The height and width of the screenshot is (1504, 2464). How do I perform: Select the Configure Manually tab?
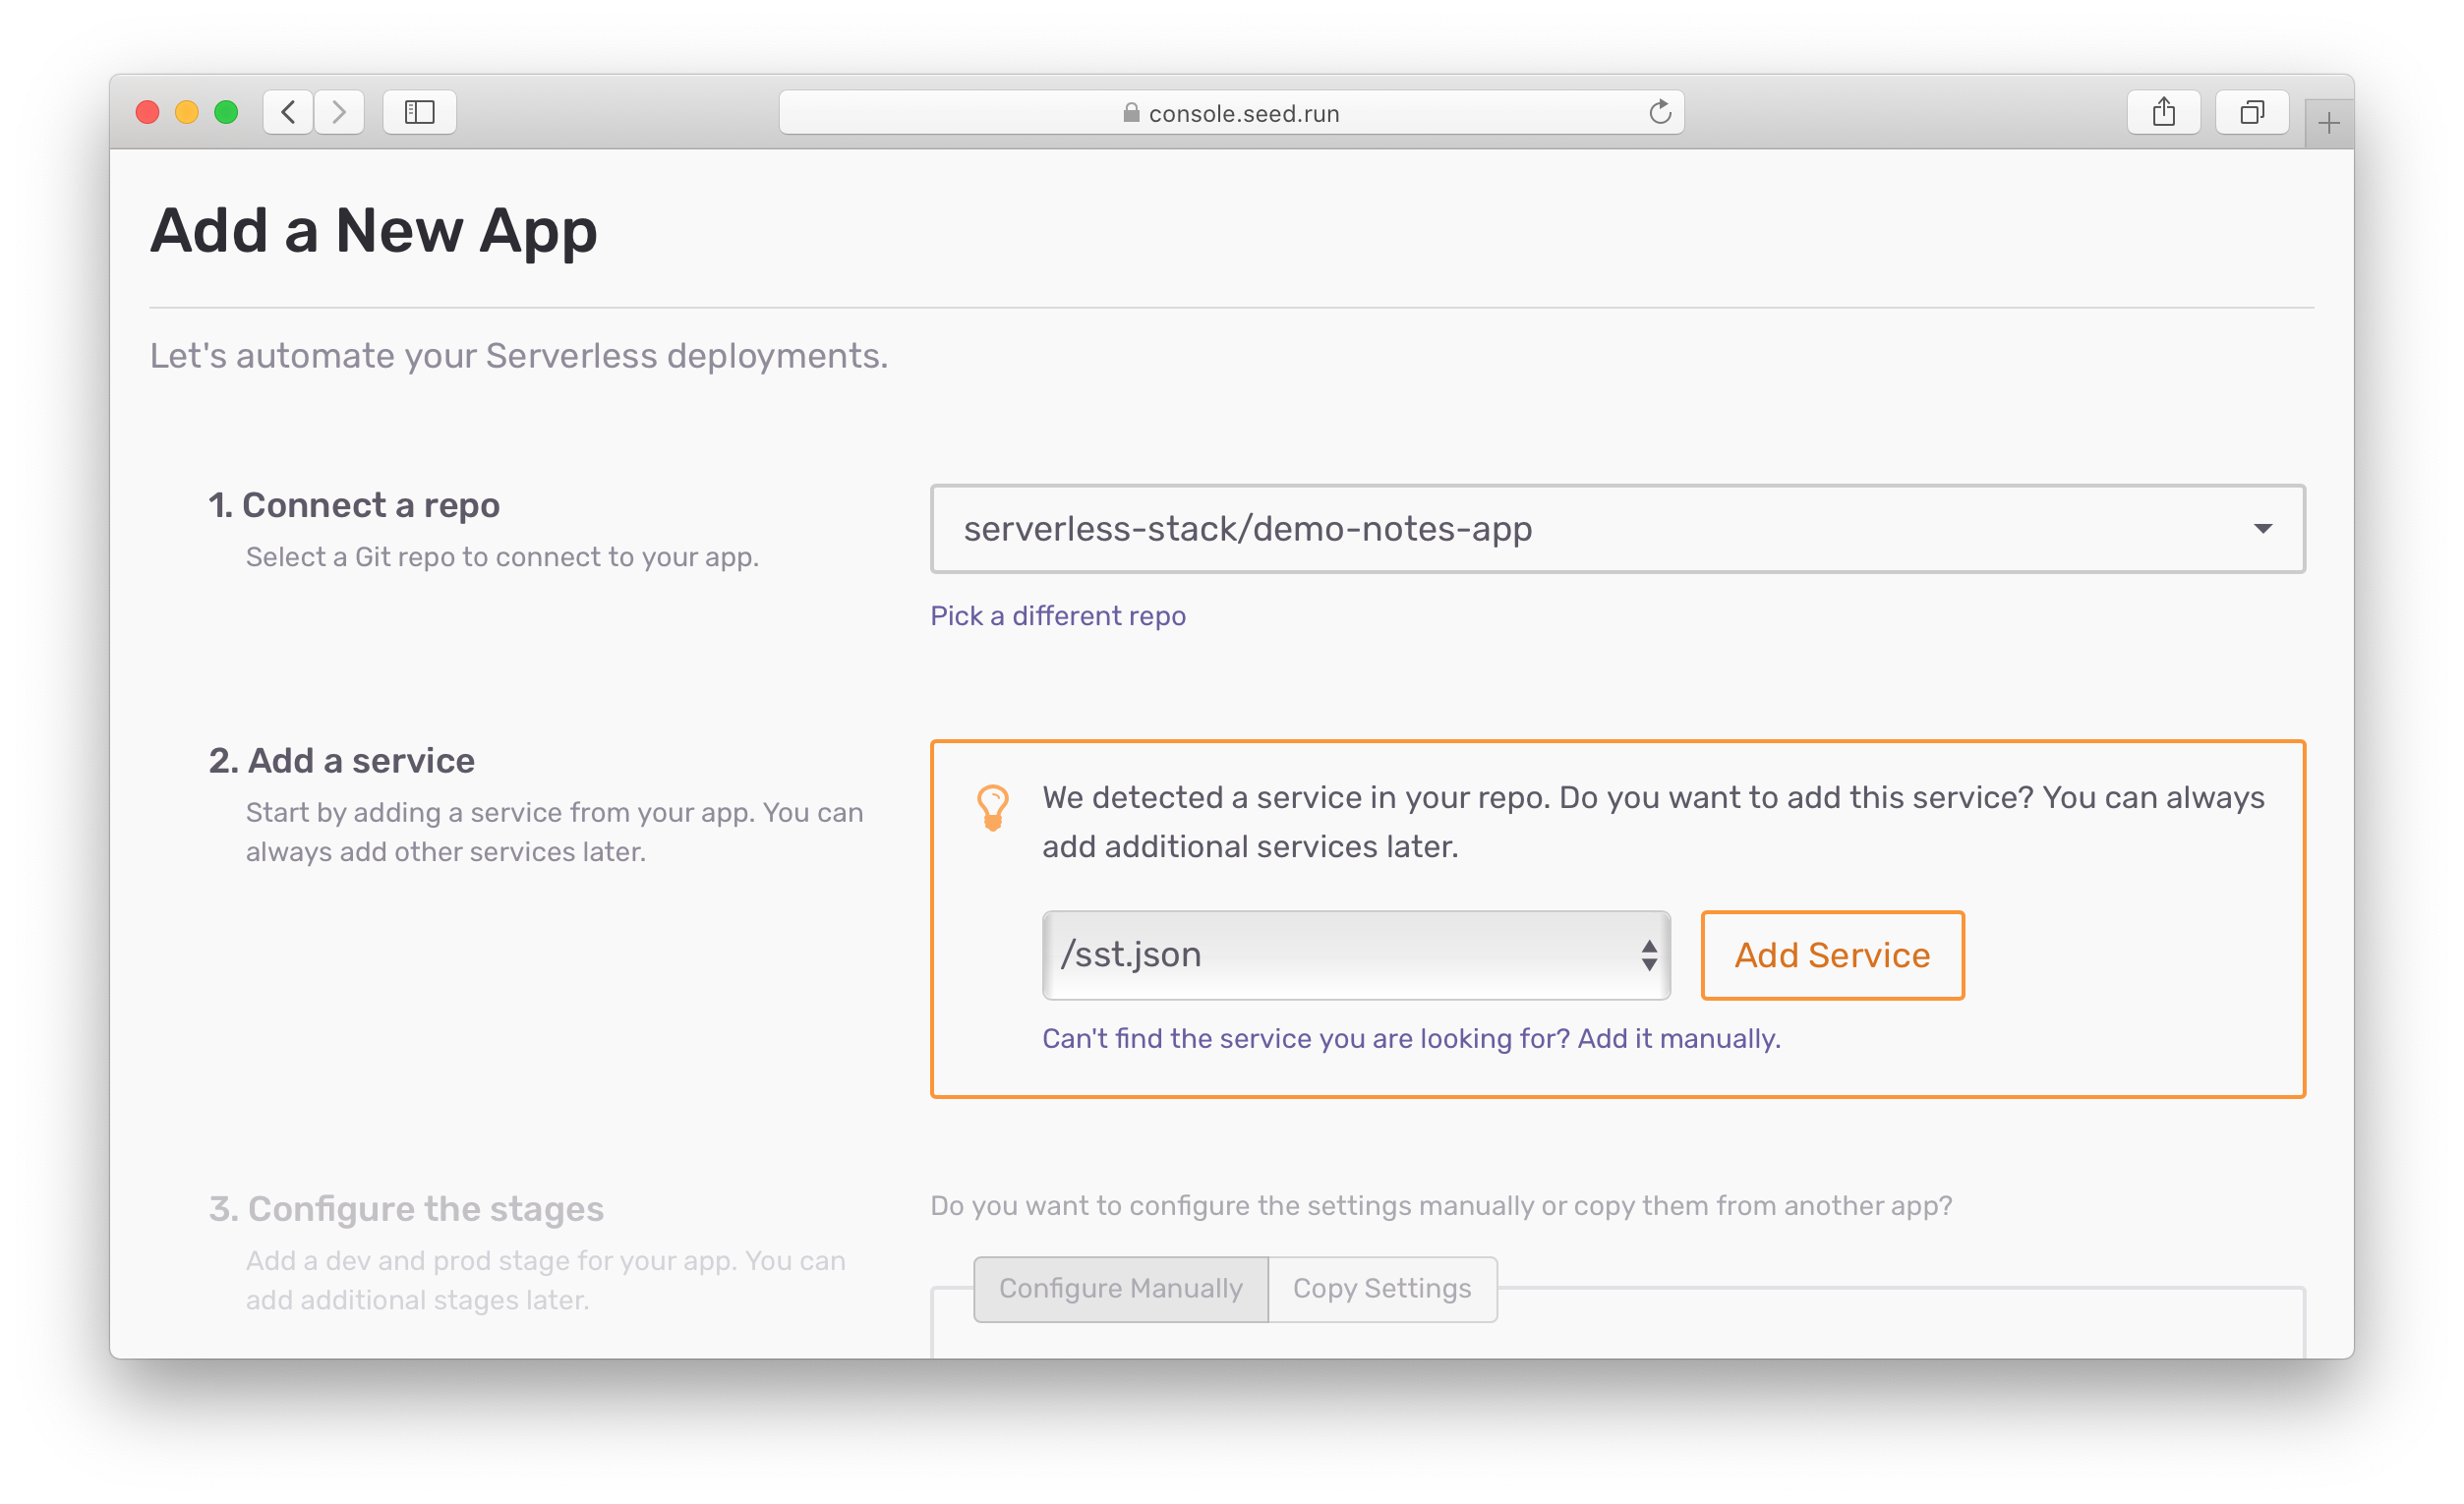coord(1120,1289)
